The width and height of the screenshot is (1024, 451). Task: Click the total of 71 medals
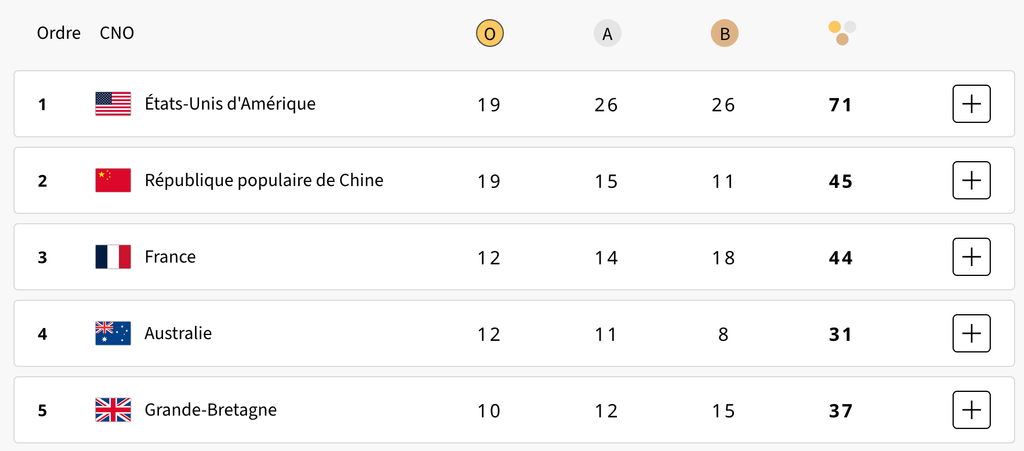[x=841, y=104]
